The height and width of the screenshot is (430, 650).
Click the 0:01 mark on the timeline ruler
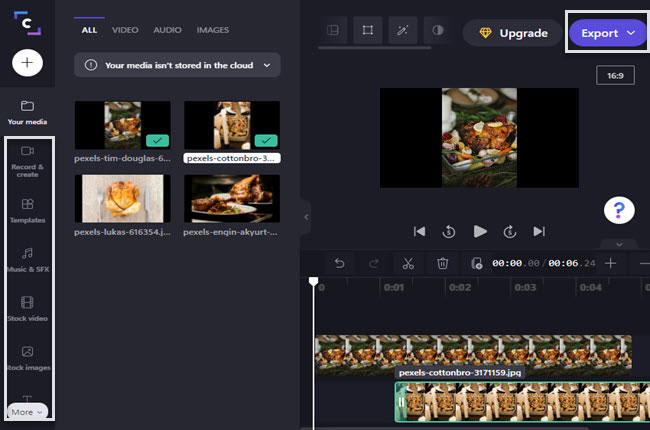tap(393, 287)
